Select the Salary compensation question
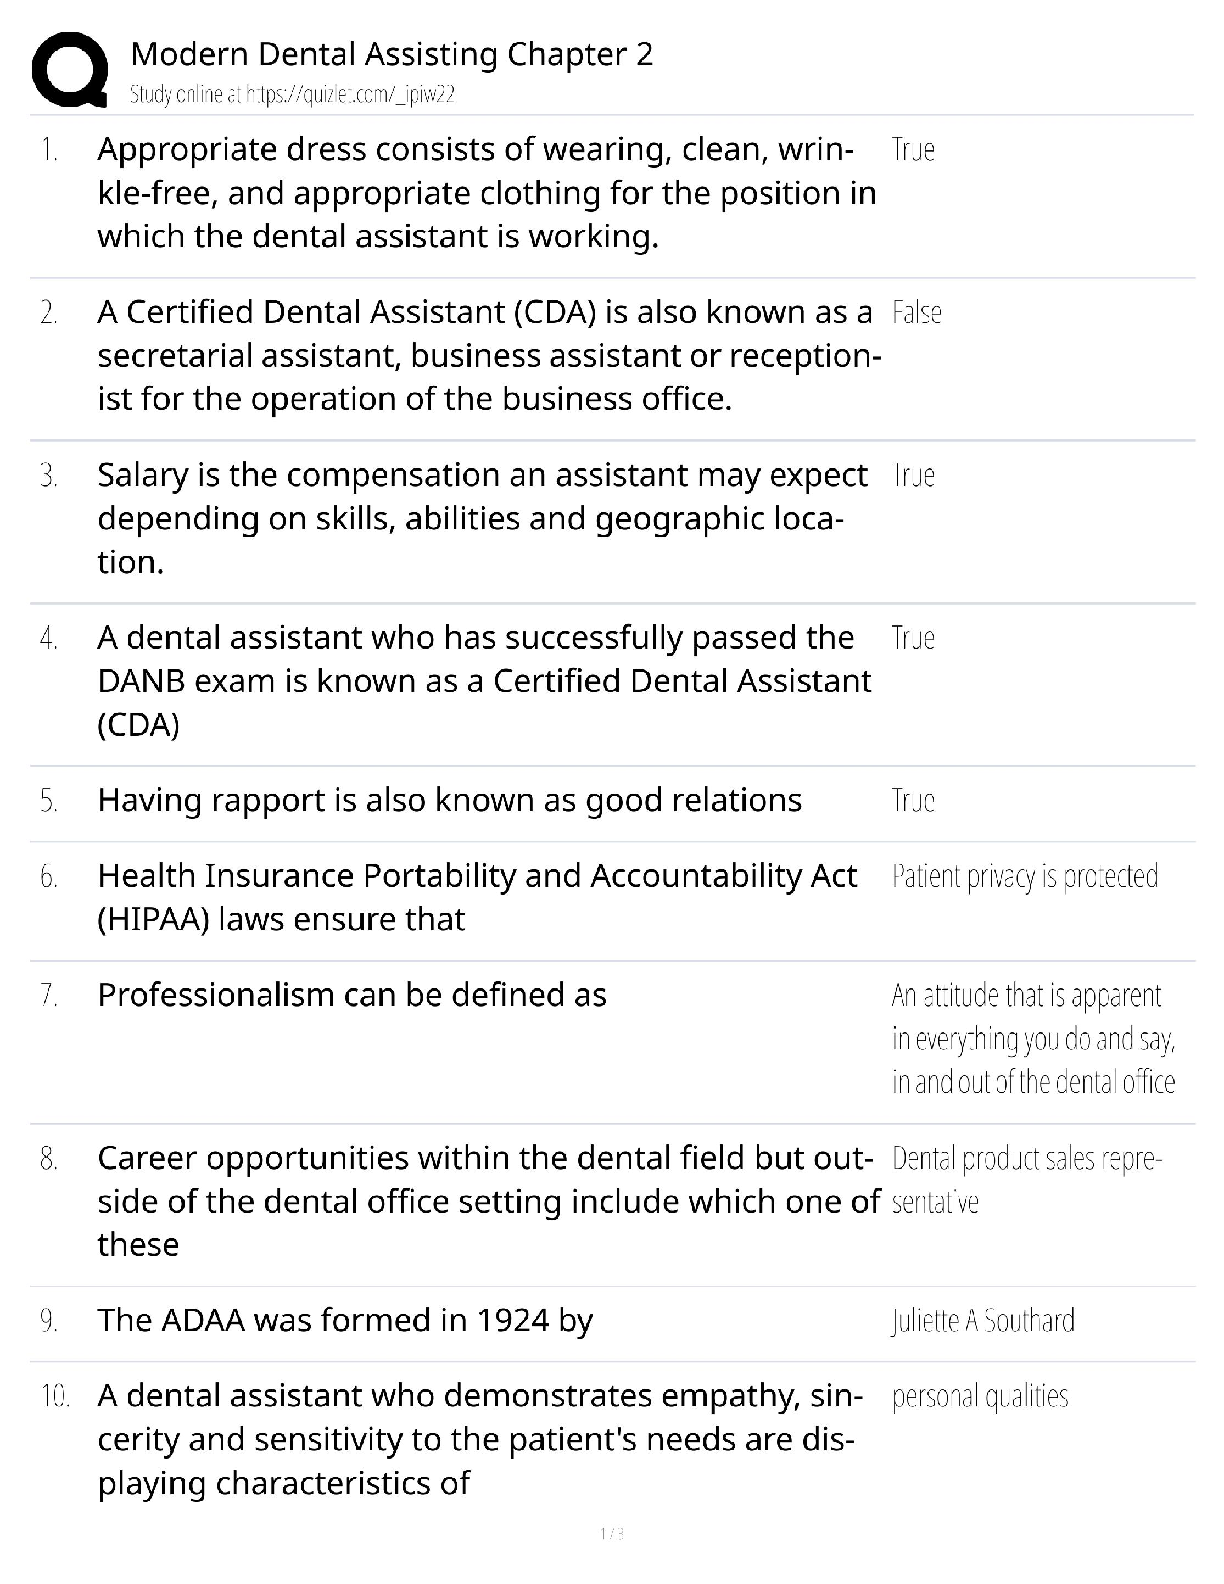This screenshot has height=1584, width=1224. (482, 518)
